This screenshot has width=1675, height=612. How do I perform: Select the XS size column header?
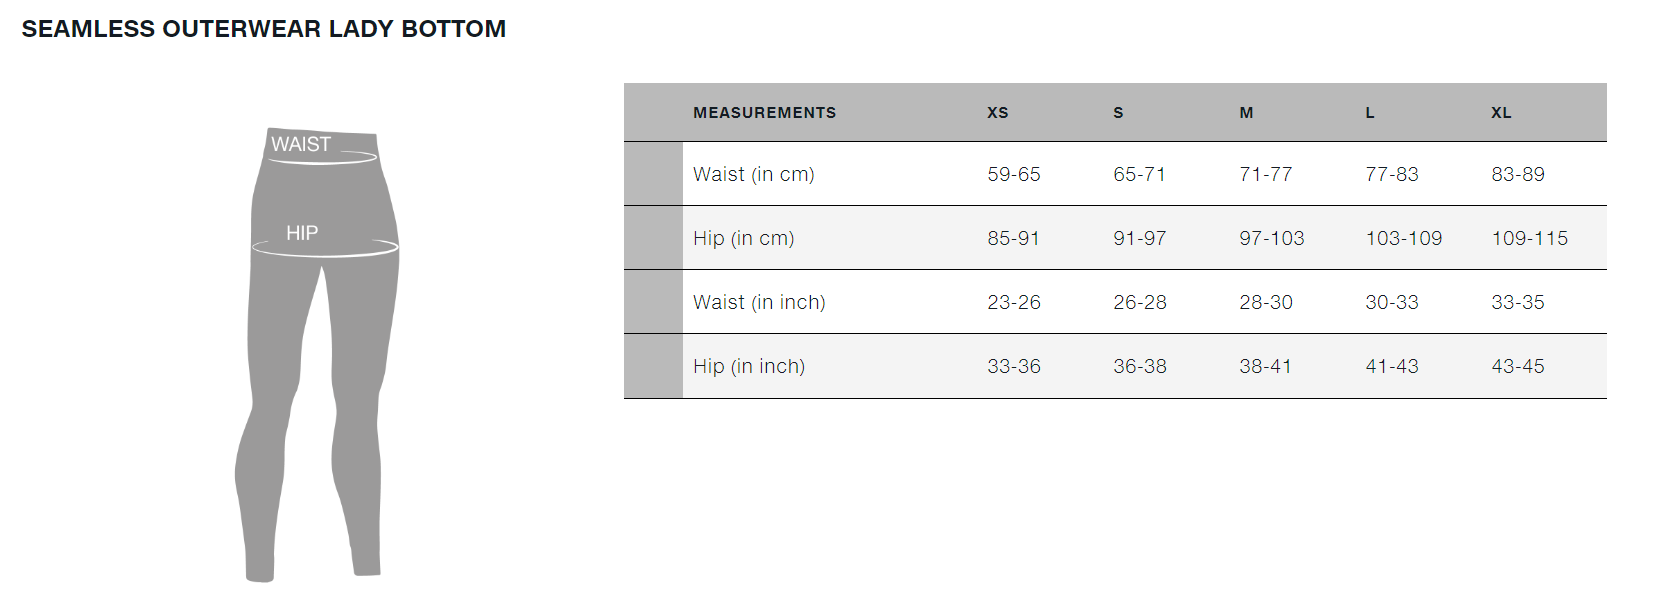click(998, 113)
